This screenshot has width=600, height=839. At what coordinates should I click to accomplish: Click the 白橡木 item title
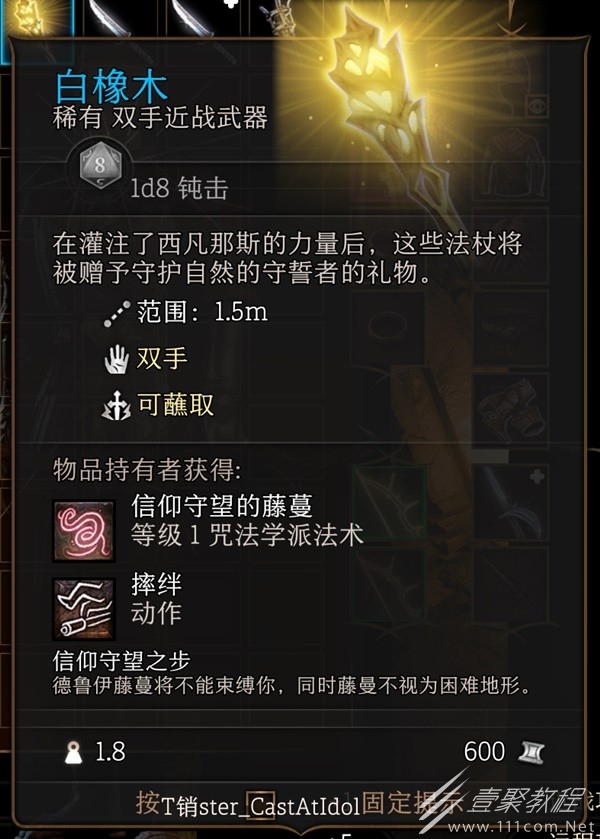(111, 87)
